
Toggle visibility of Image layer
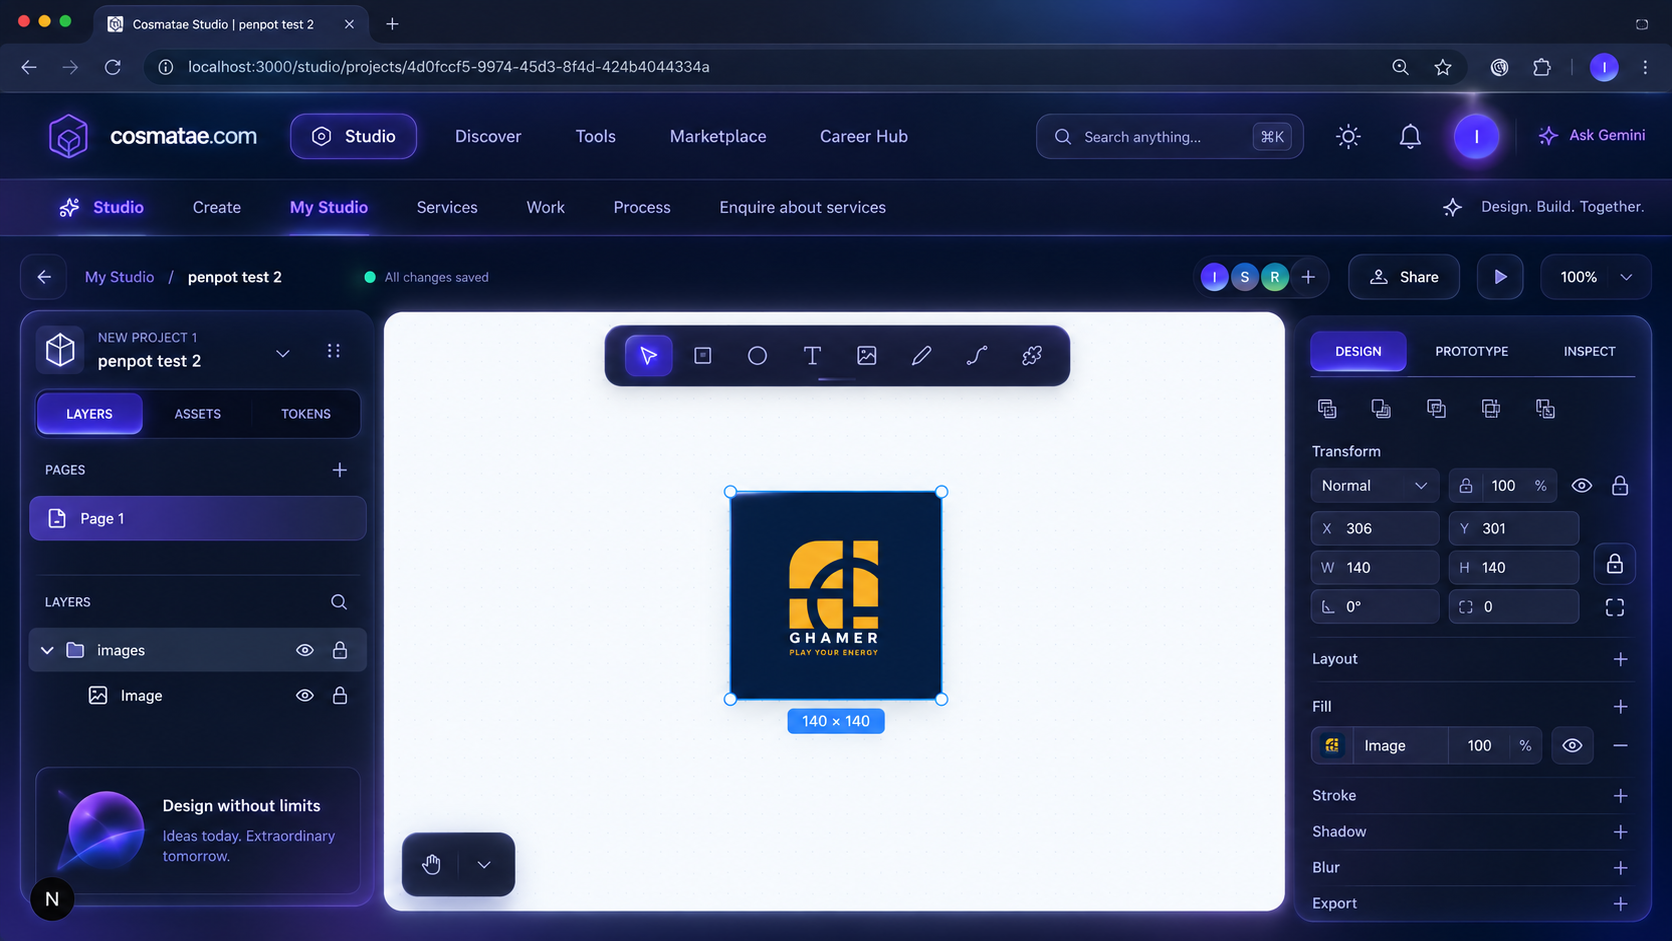point(305,695)
